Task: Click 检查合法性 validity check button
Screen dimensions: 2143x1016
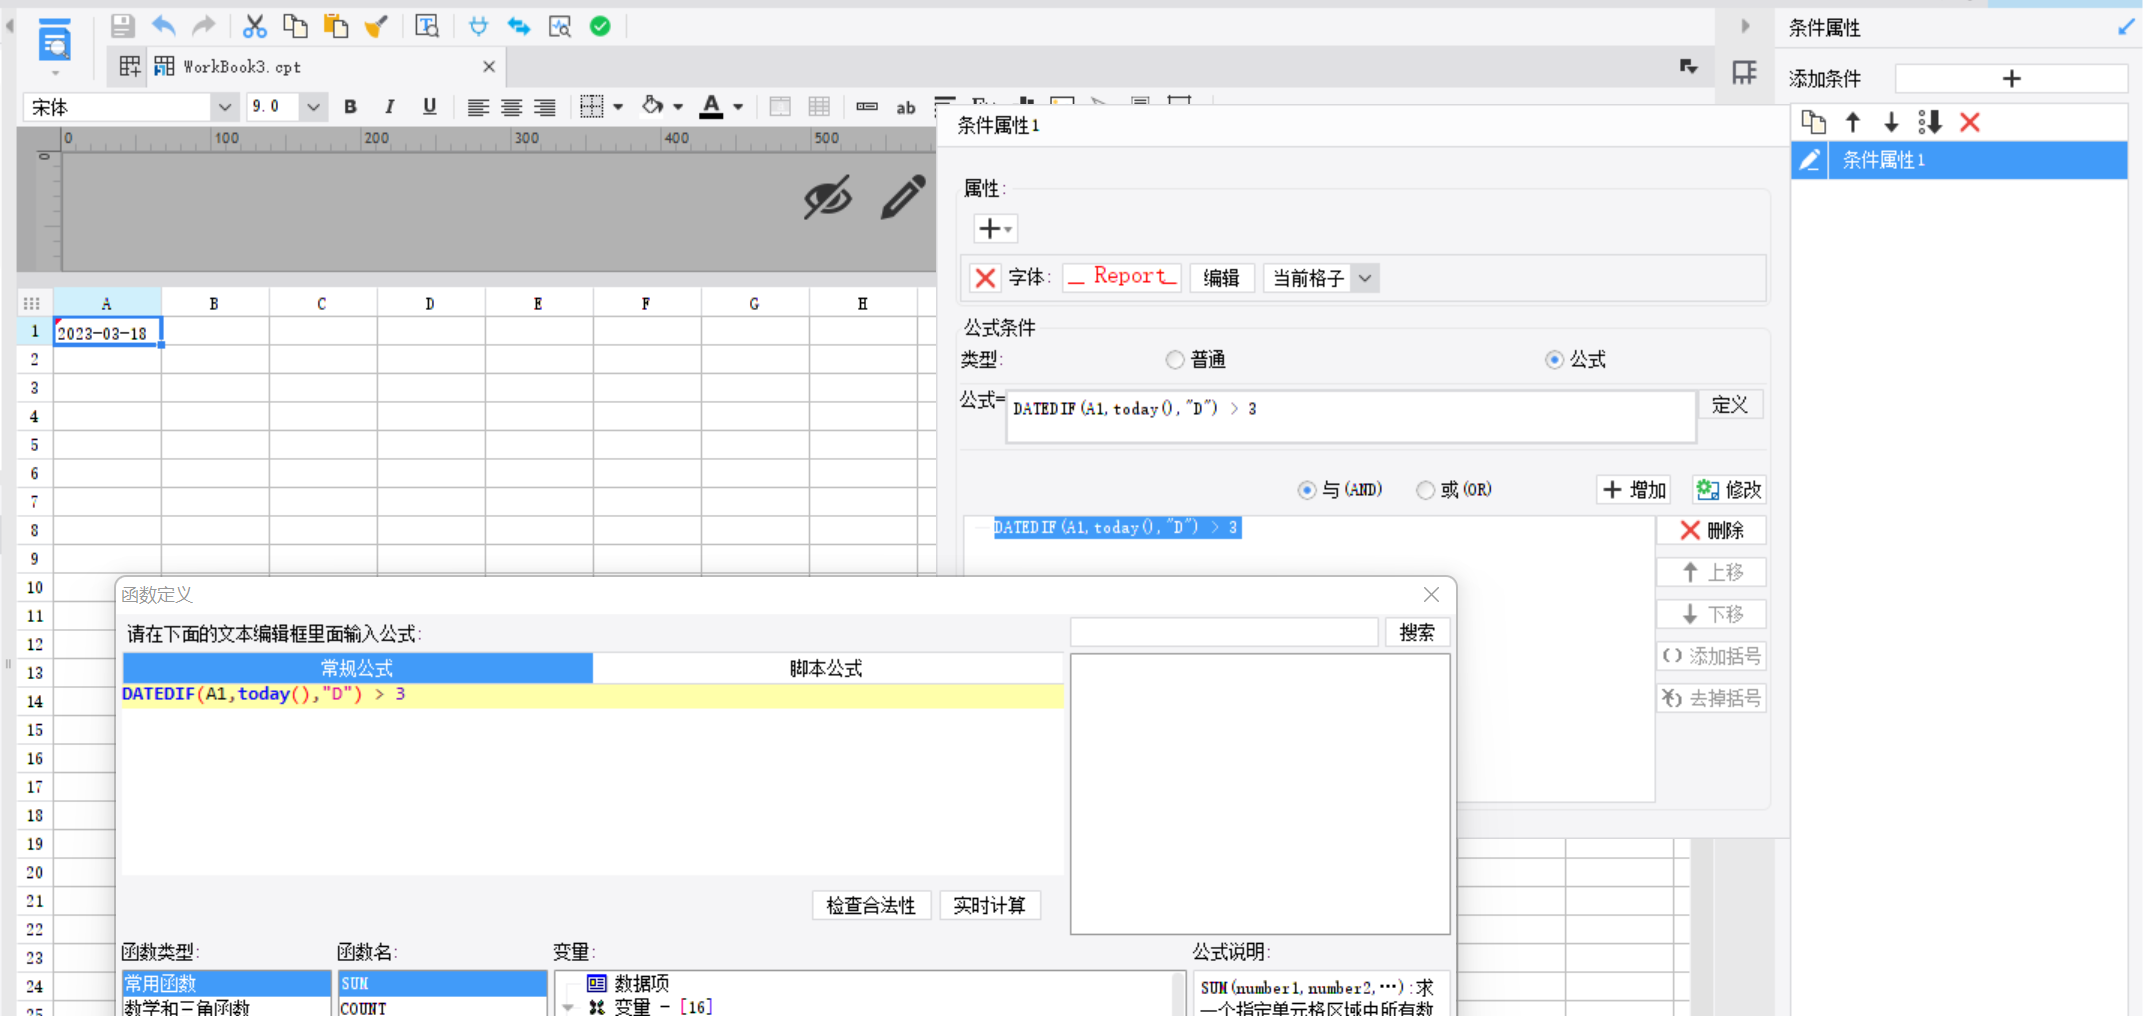Action: pos(871,906)
